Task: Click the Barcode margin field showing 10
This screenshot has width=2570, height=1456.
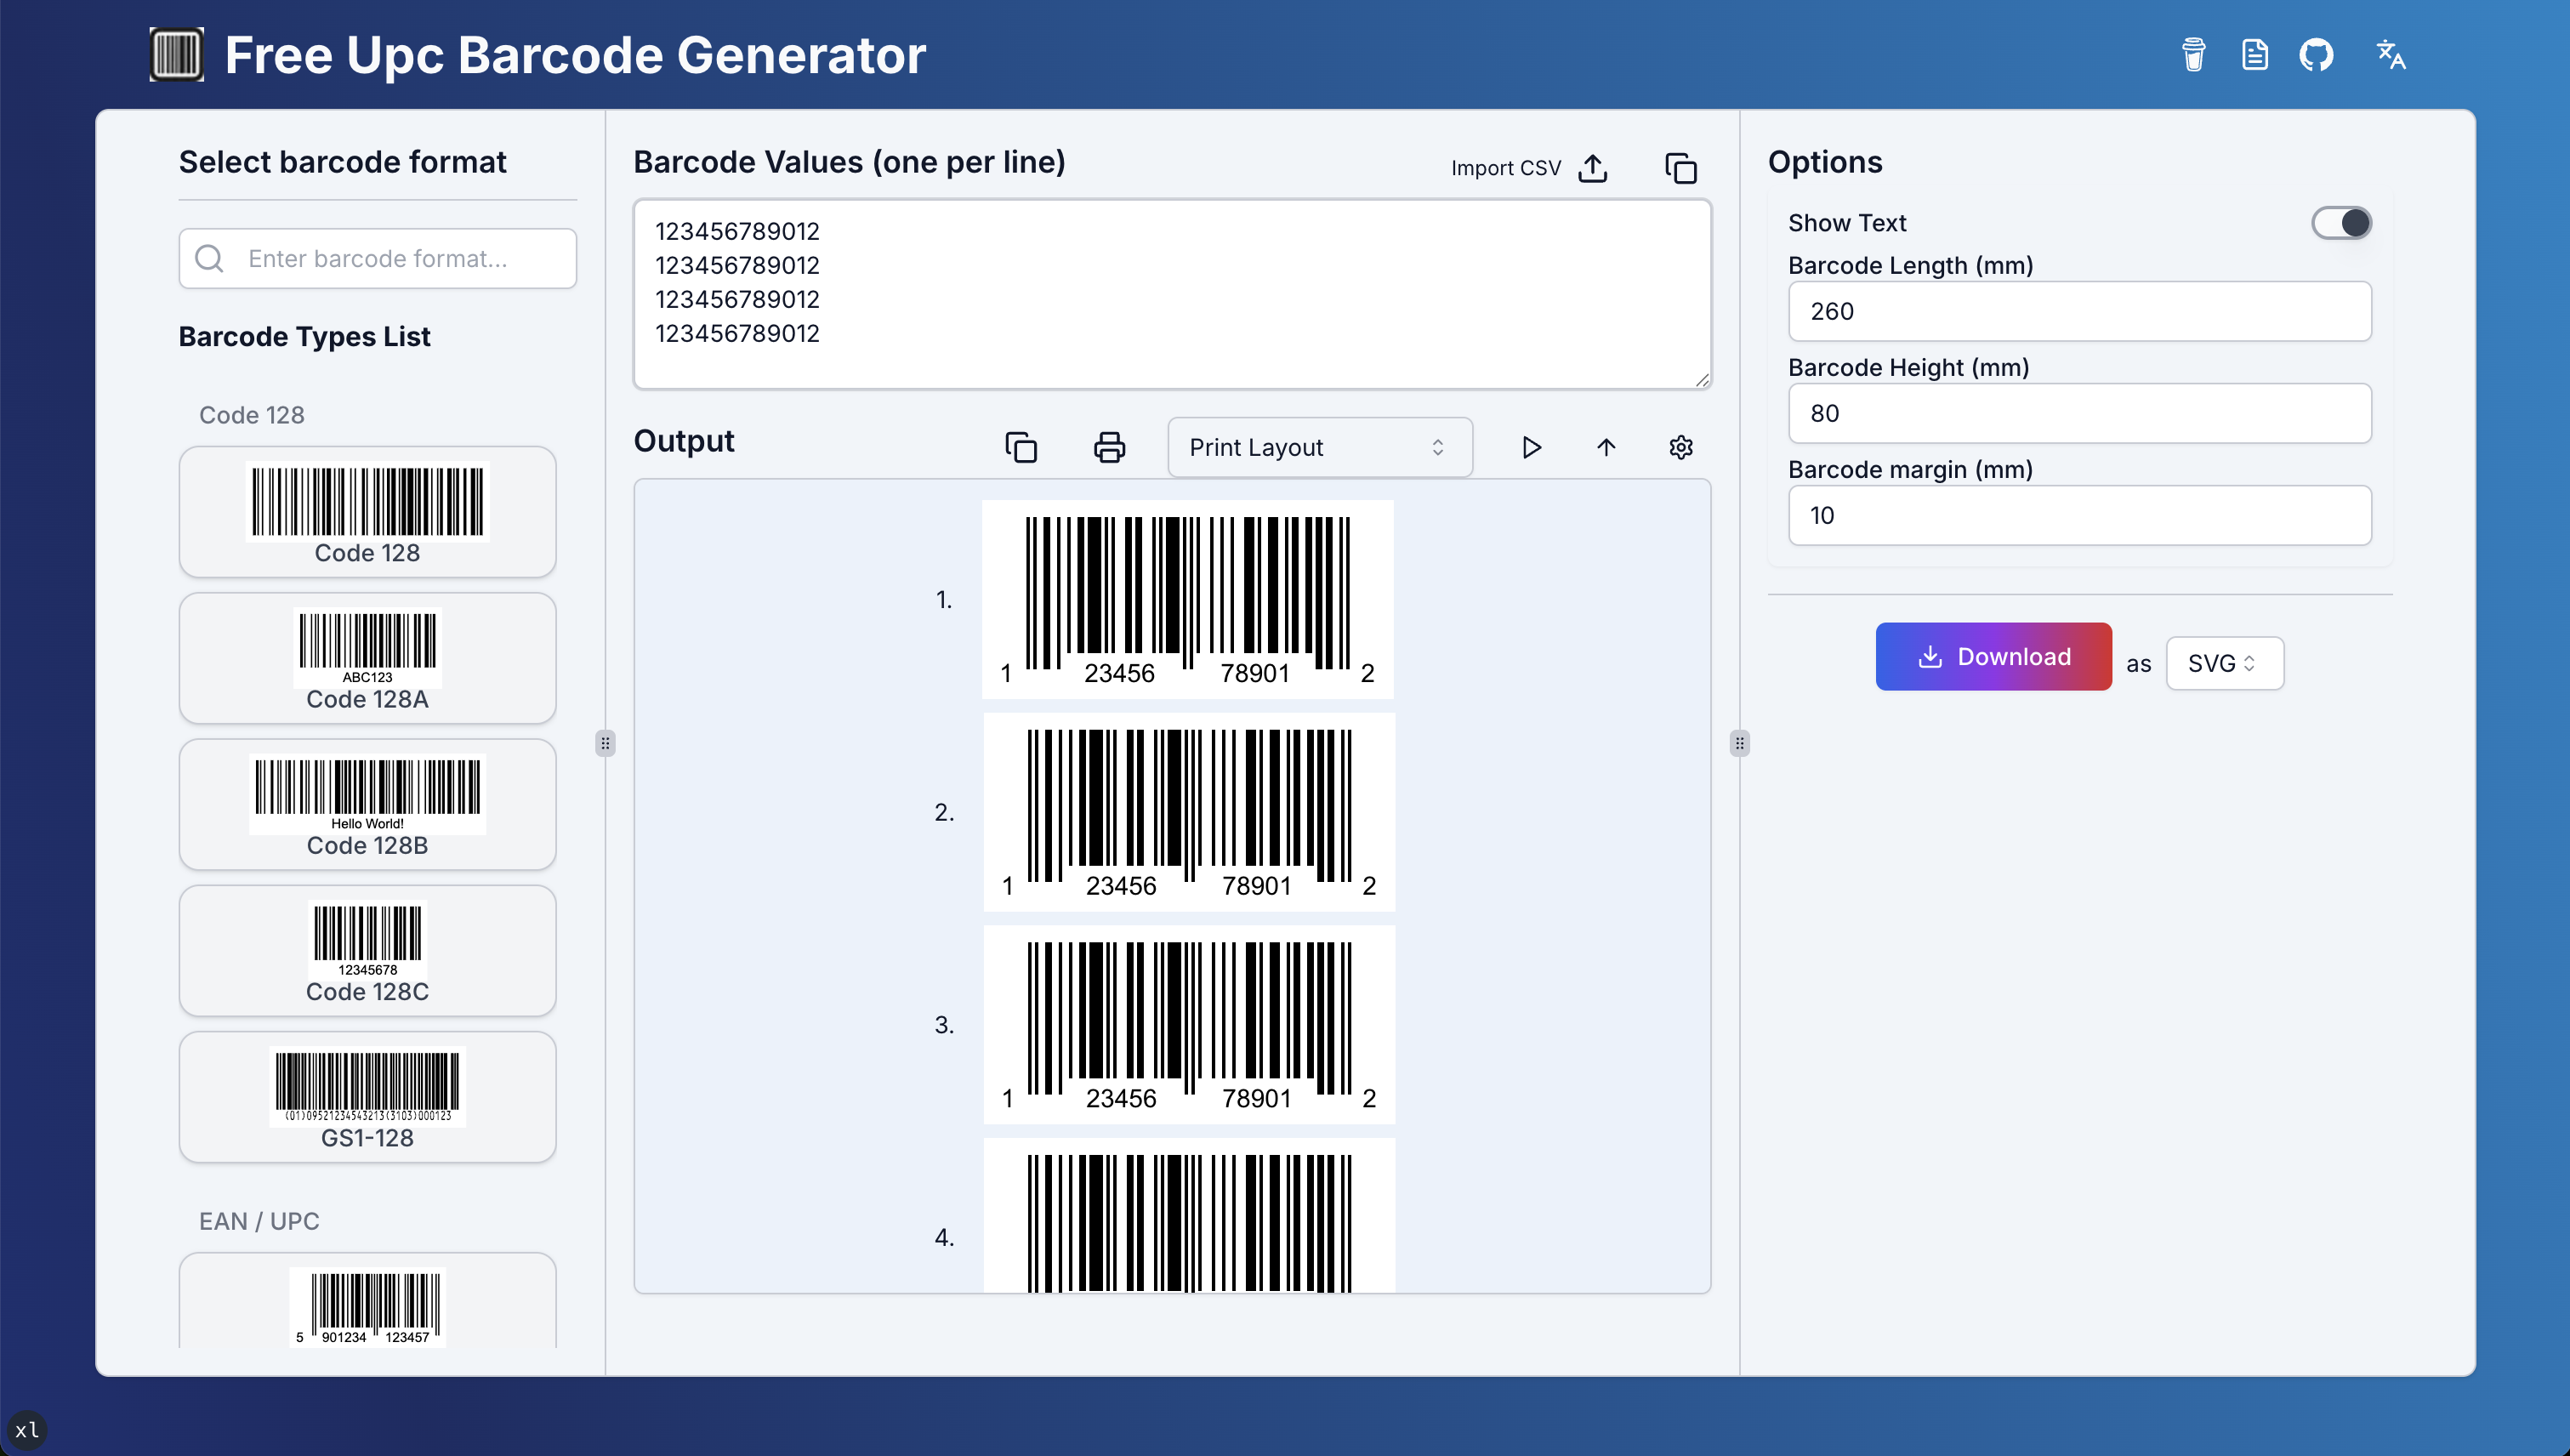Action: tap(2079, 515)
